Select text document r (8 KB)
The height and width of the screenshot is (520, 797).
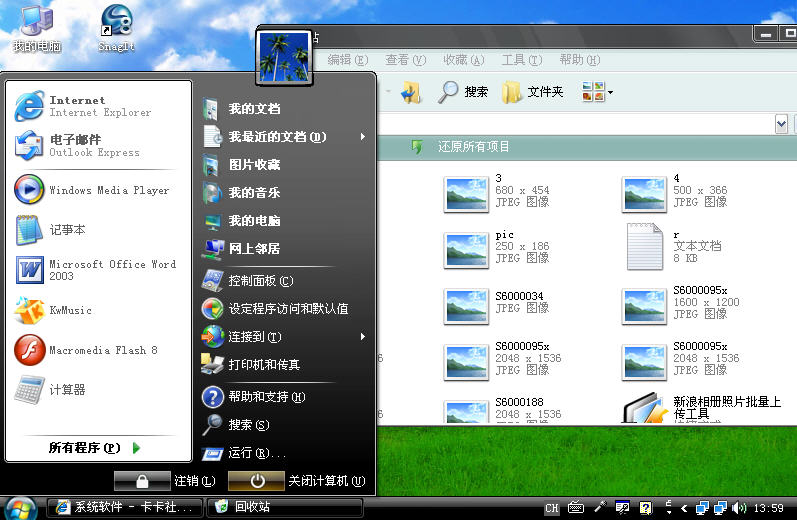(675, 246)
